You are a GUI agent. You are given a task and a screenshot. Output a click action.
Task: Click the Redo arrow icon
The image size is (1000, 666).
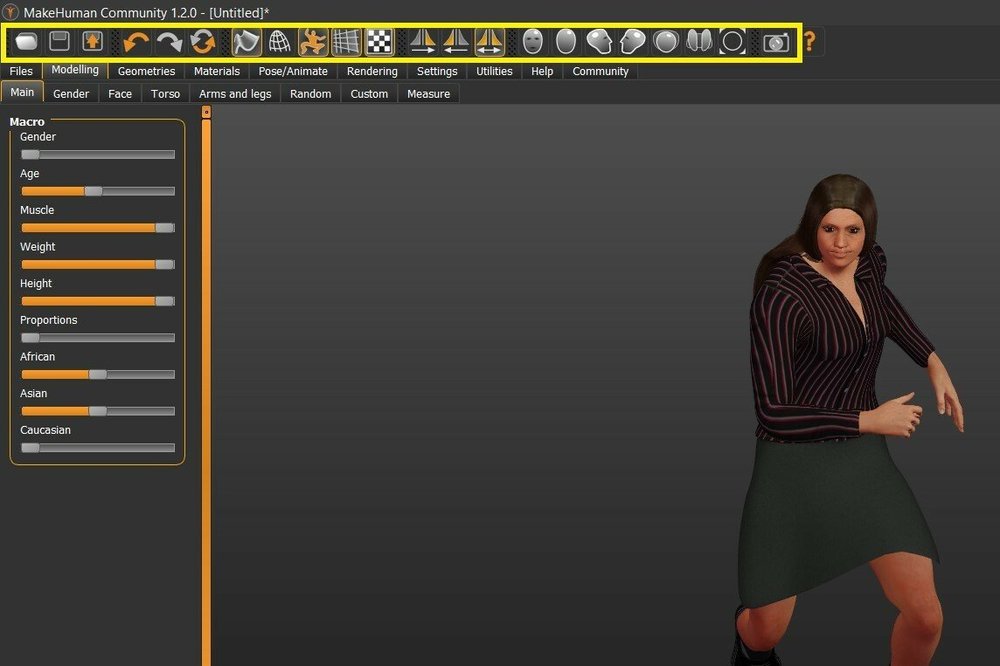coord(170,42)
